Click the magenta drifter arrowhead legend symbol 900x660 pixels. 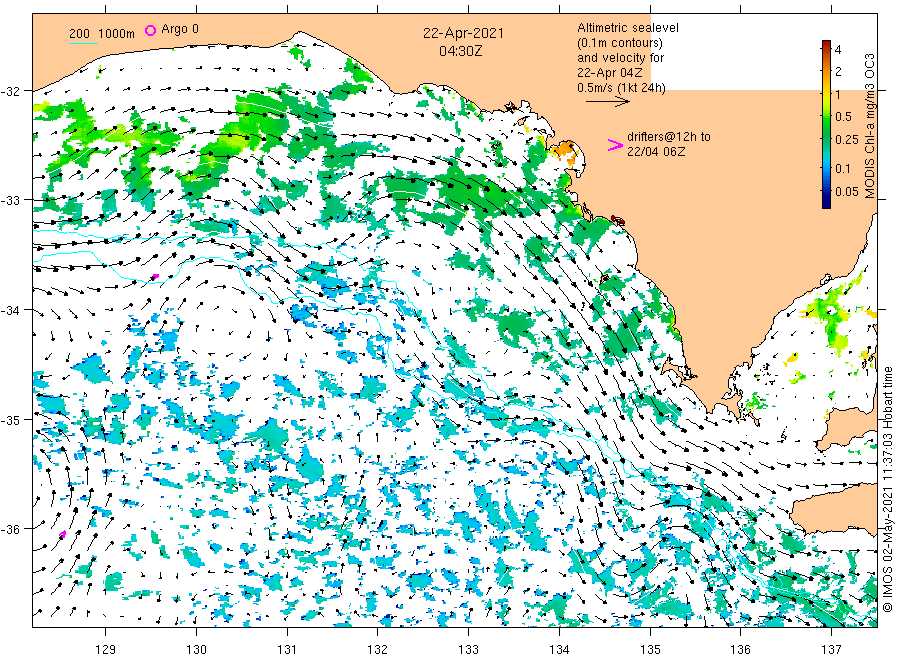(615, 146)
